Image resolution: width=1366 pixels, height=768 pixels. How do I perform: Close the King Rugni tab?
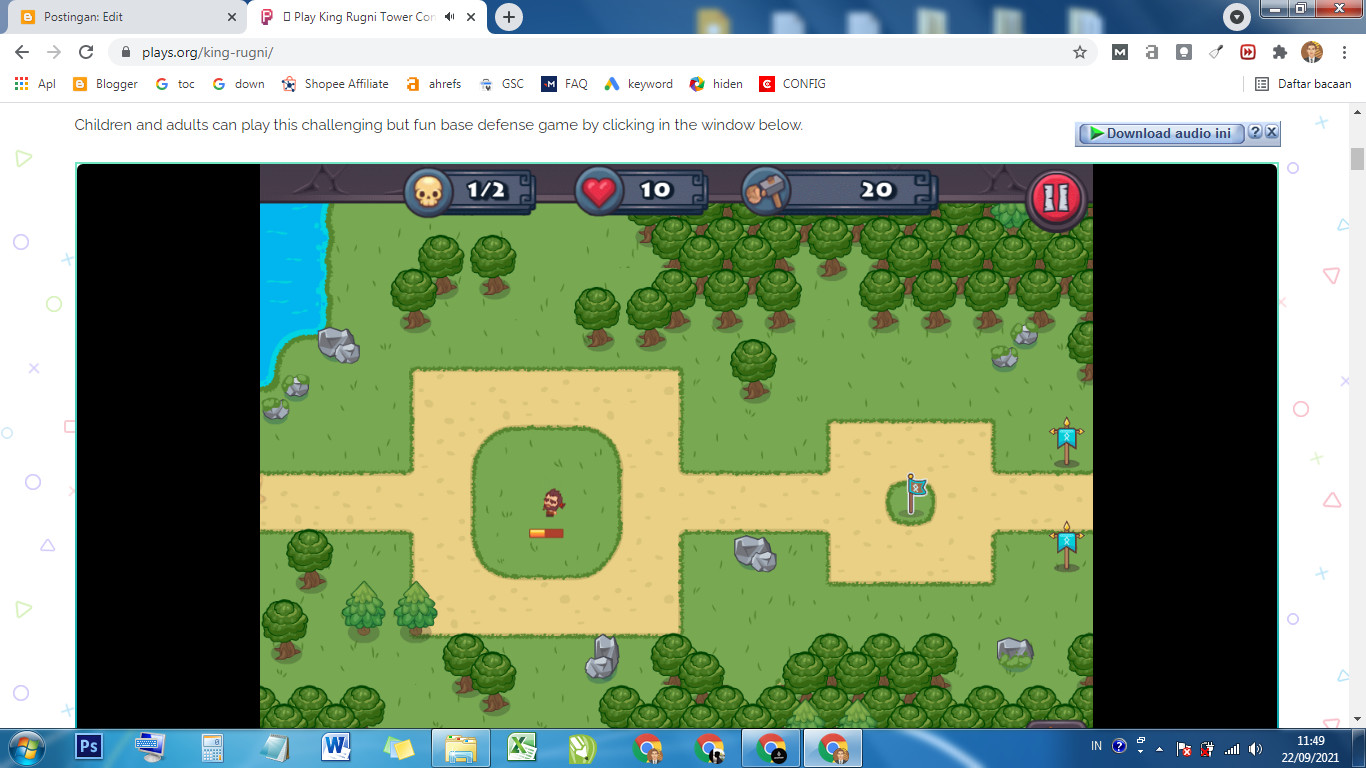(472, 17)
